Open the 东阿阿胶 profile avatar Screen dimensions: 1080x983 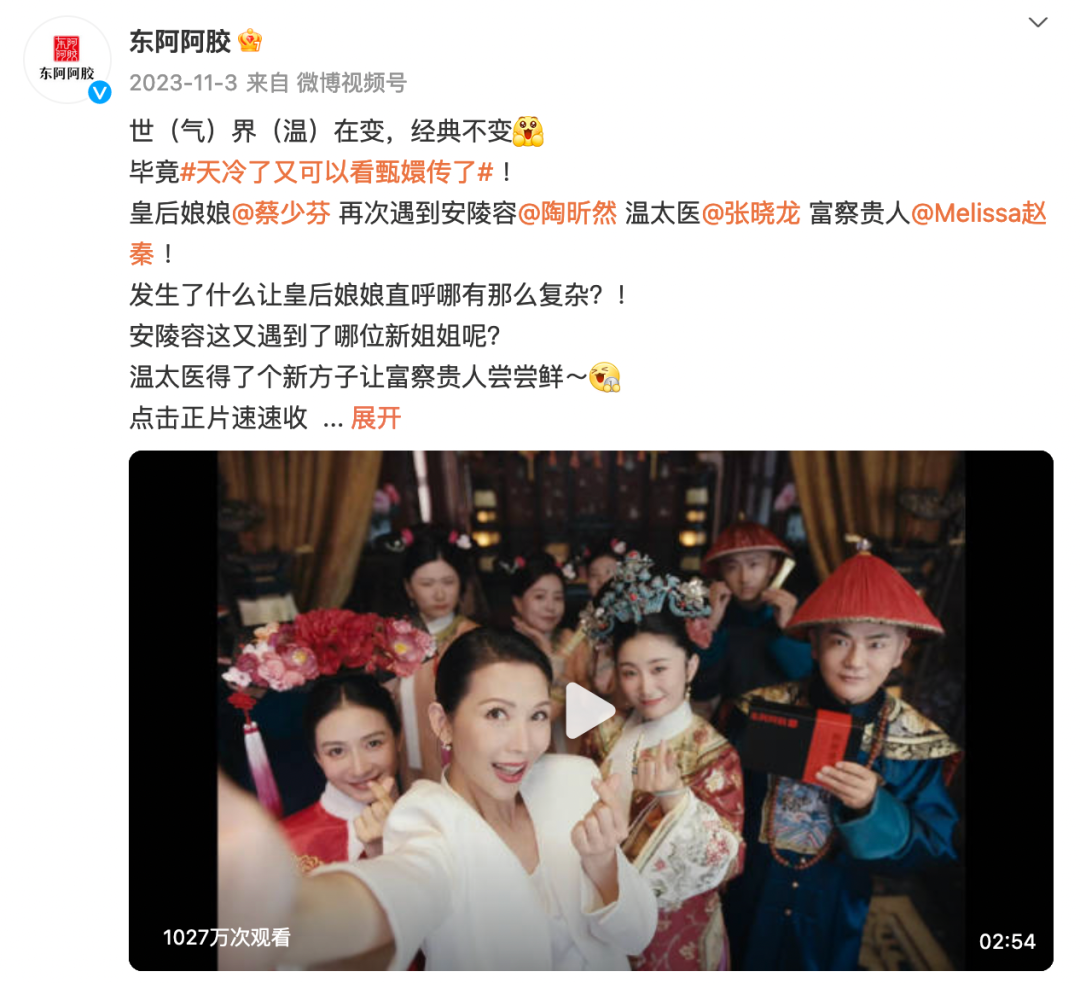pyautogui.click(x=67, y=60)
